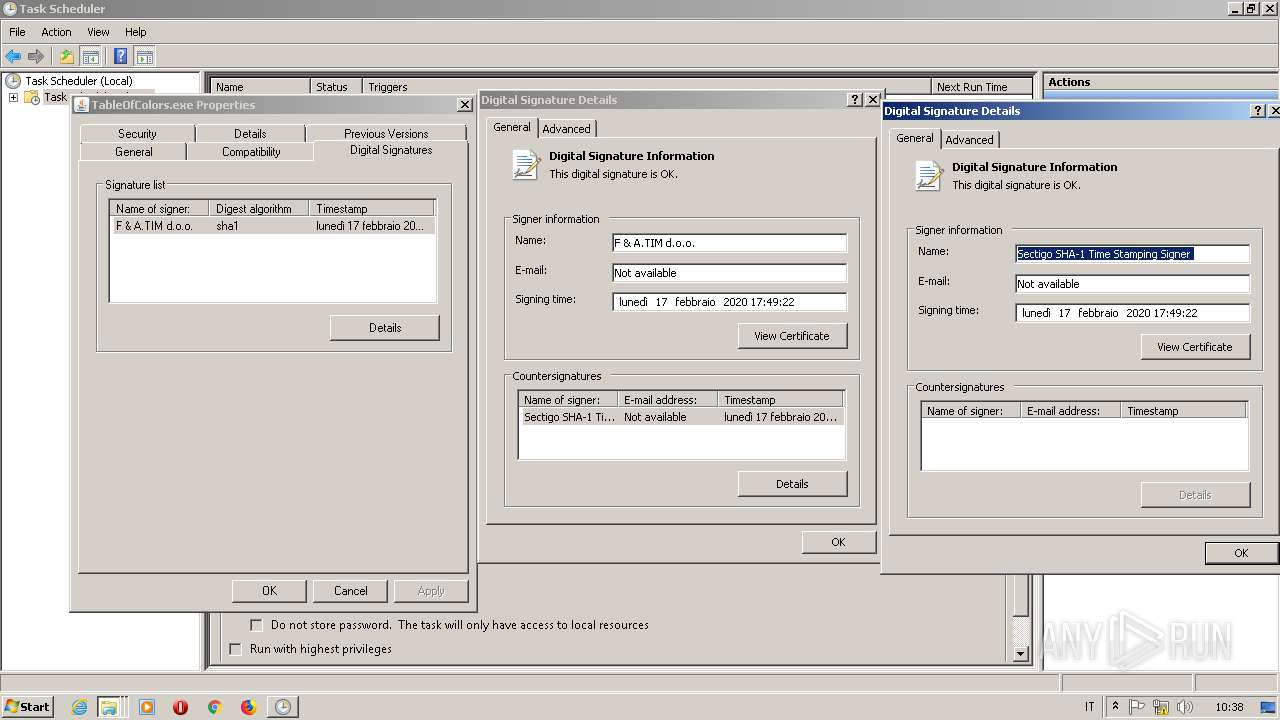Click help question-mark button on Sectigo dialog title

tap(1257, 111)
